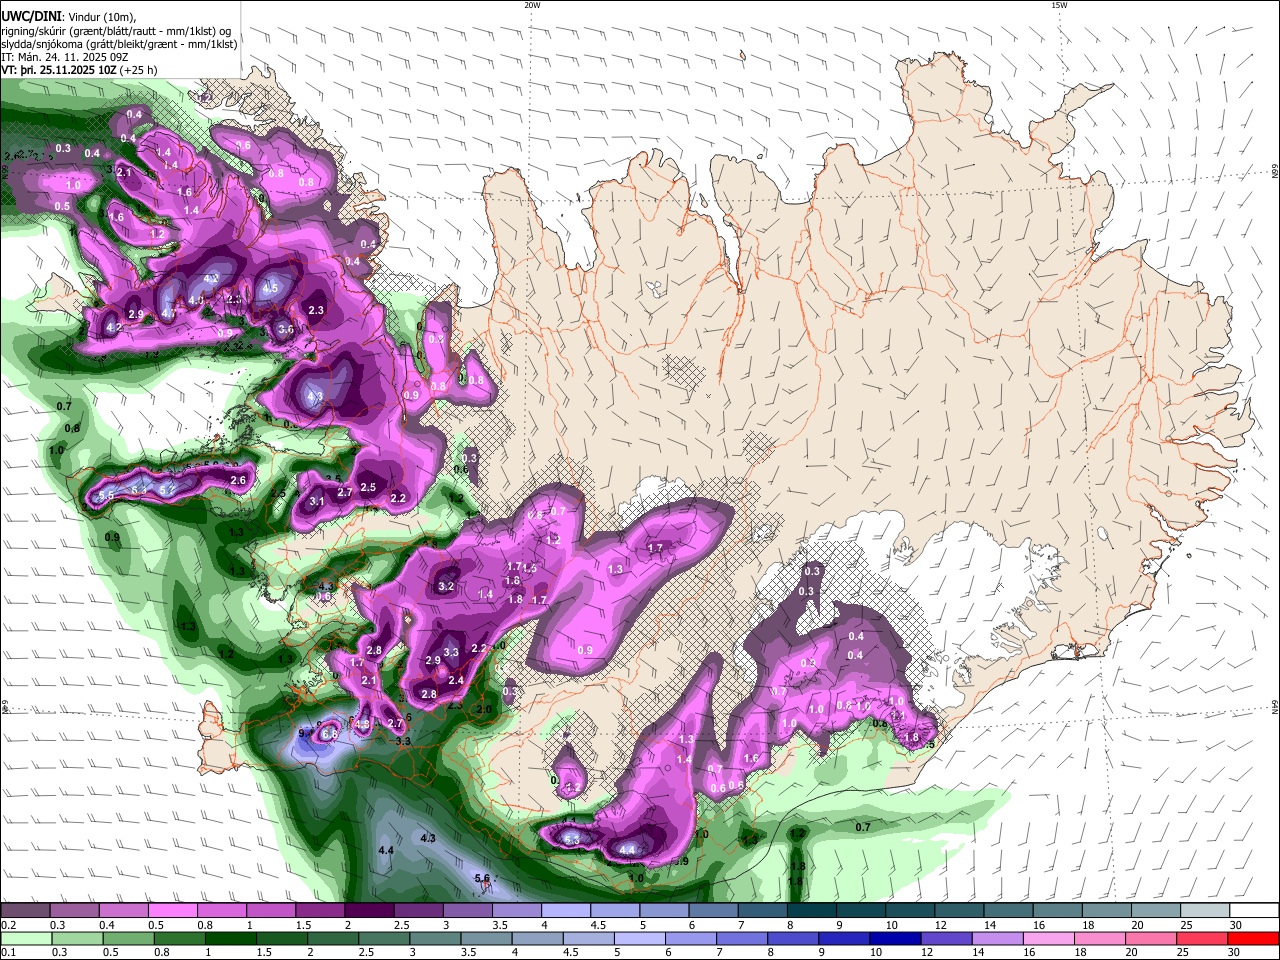Click the 5.5 snow value label
Viewport: 1280px width, 960px height.
[107, 495]
